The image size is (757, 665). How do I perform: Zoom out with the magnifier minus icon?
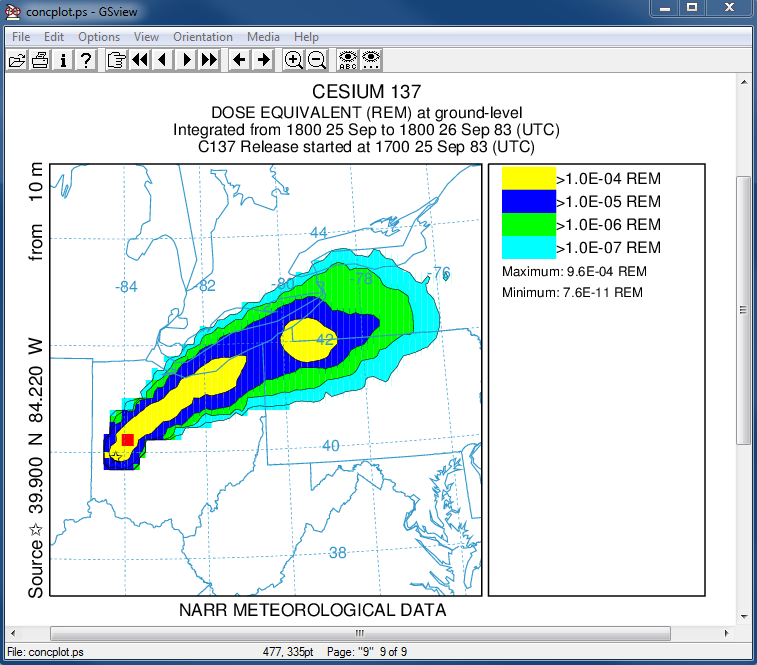click(x=316, y=60)
